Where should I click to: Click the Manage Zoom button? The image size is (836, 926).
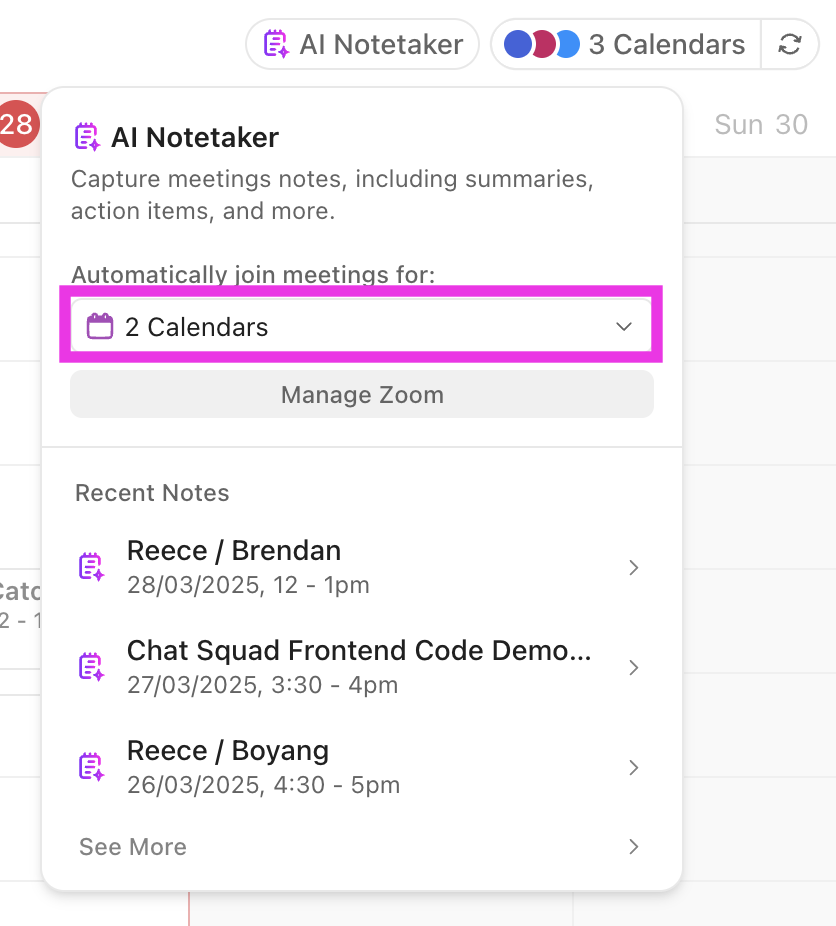pyautogui.click(x=362, y=395)
